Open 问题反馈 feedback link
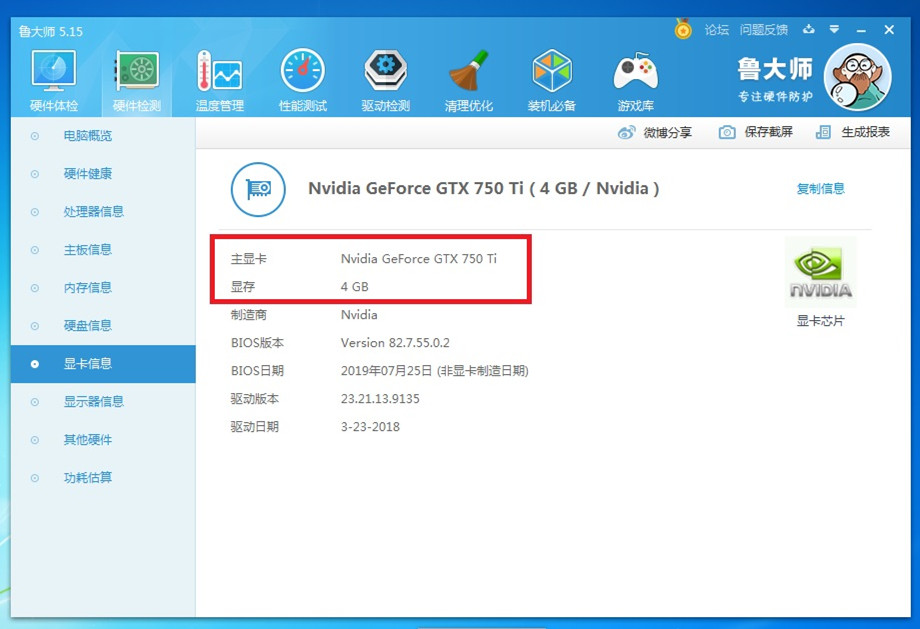Screen dimensions: 920x629 coord(763,29)
